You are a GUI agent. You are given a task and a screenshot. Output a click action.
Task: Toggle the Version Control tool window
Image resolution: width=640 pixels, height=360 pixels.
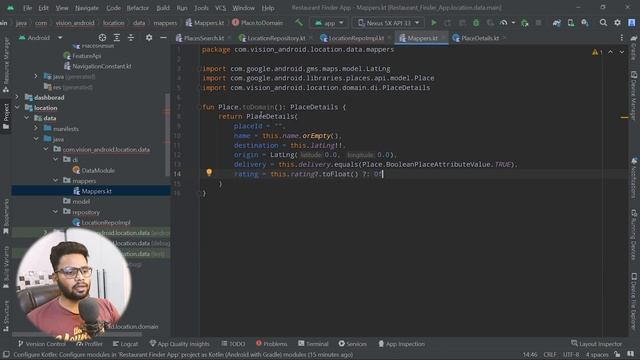pyautogui.click(x=42, y=344)
